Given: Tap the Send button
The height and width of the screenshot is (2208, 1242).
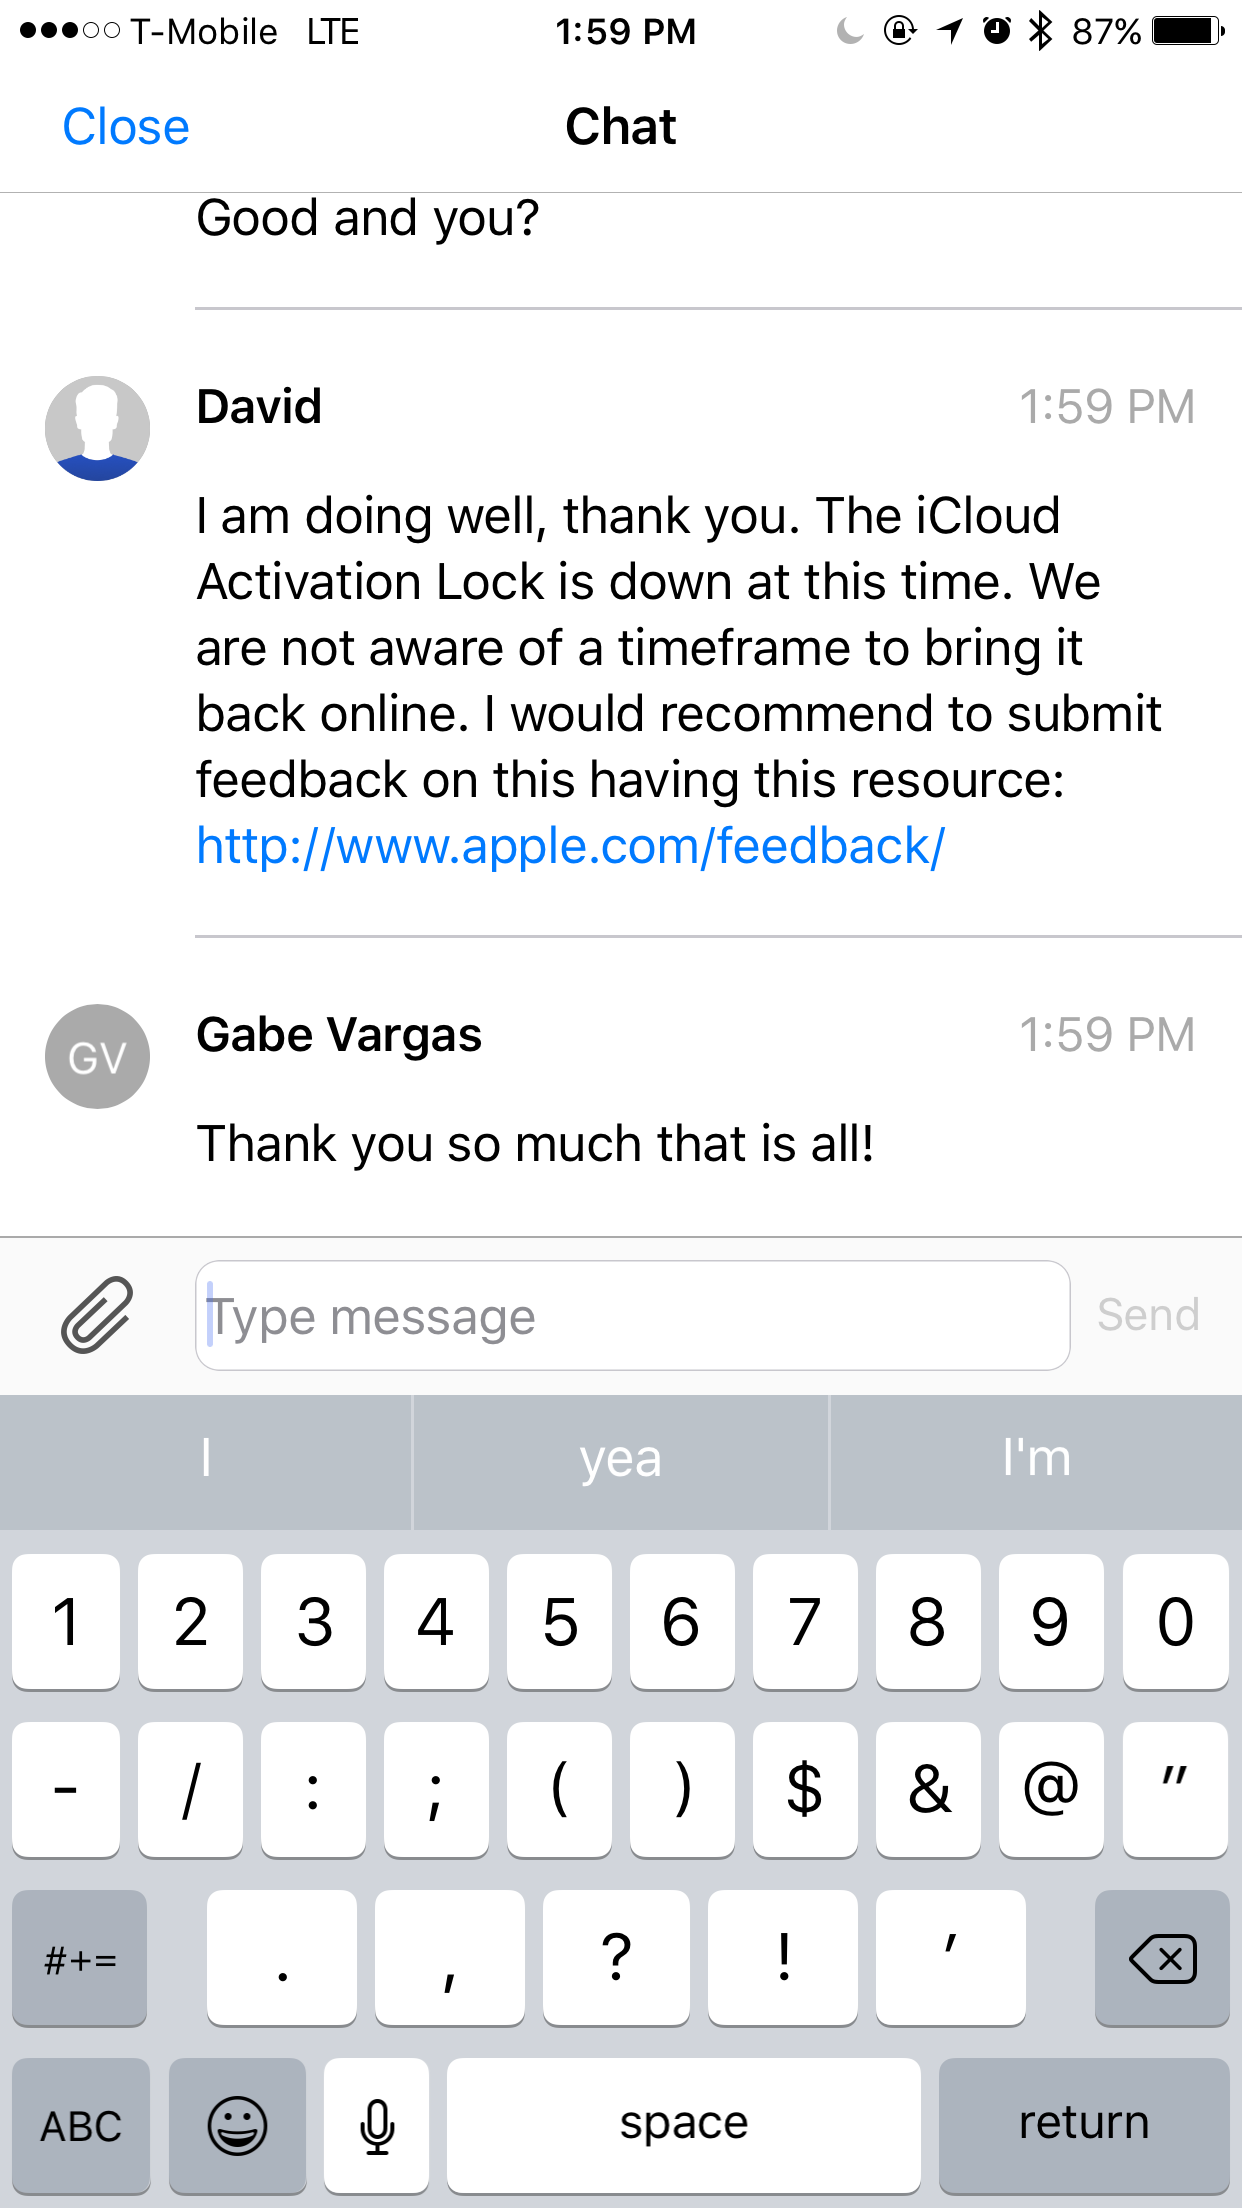Looking at the screenshot, I should coord(1148,1315).
